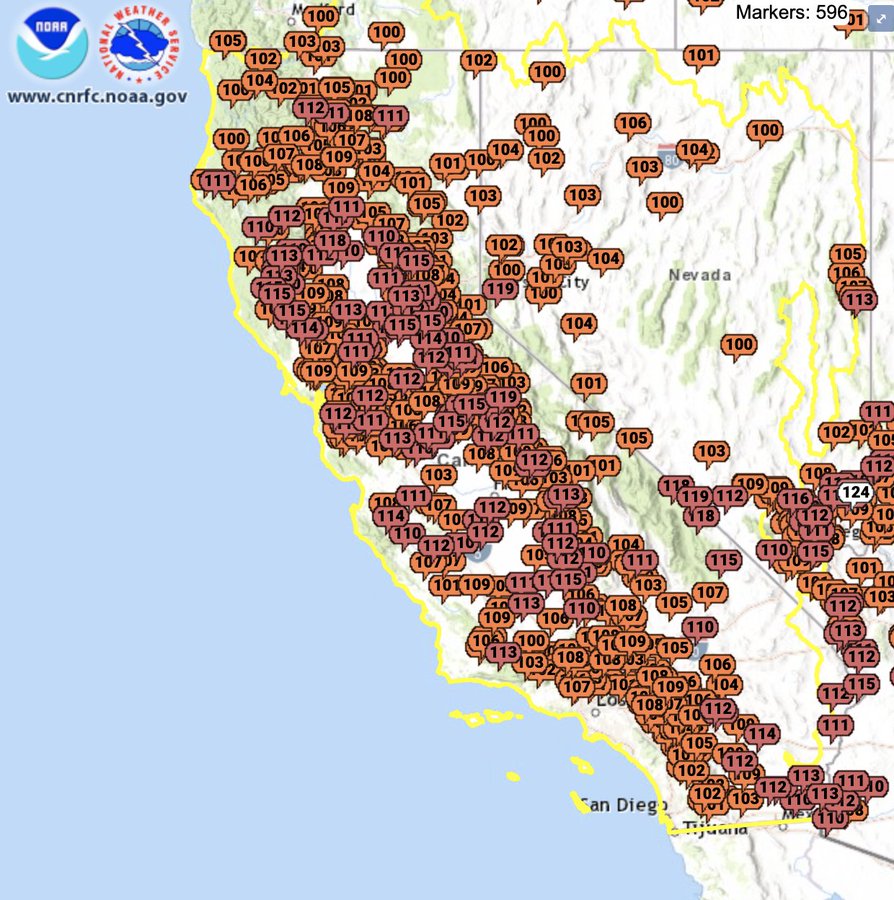Click the San Diego city label
The width and height of the screenshot is (894, 900).
point(624,805)
